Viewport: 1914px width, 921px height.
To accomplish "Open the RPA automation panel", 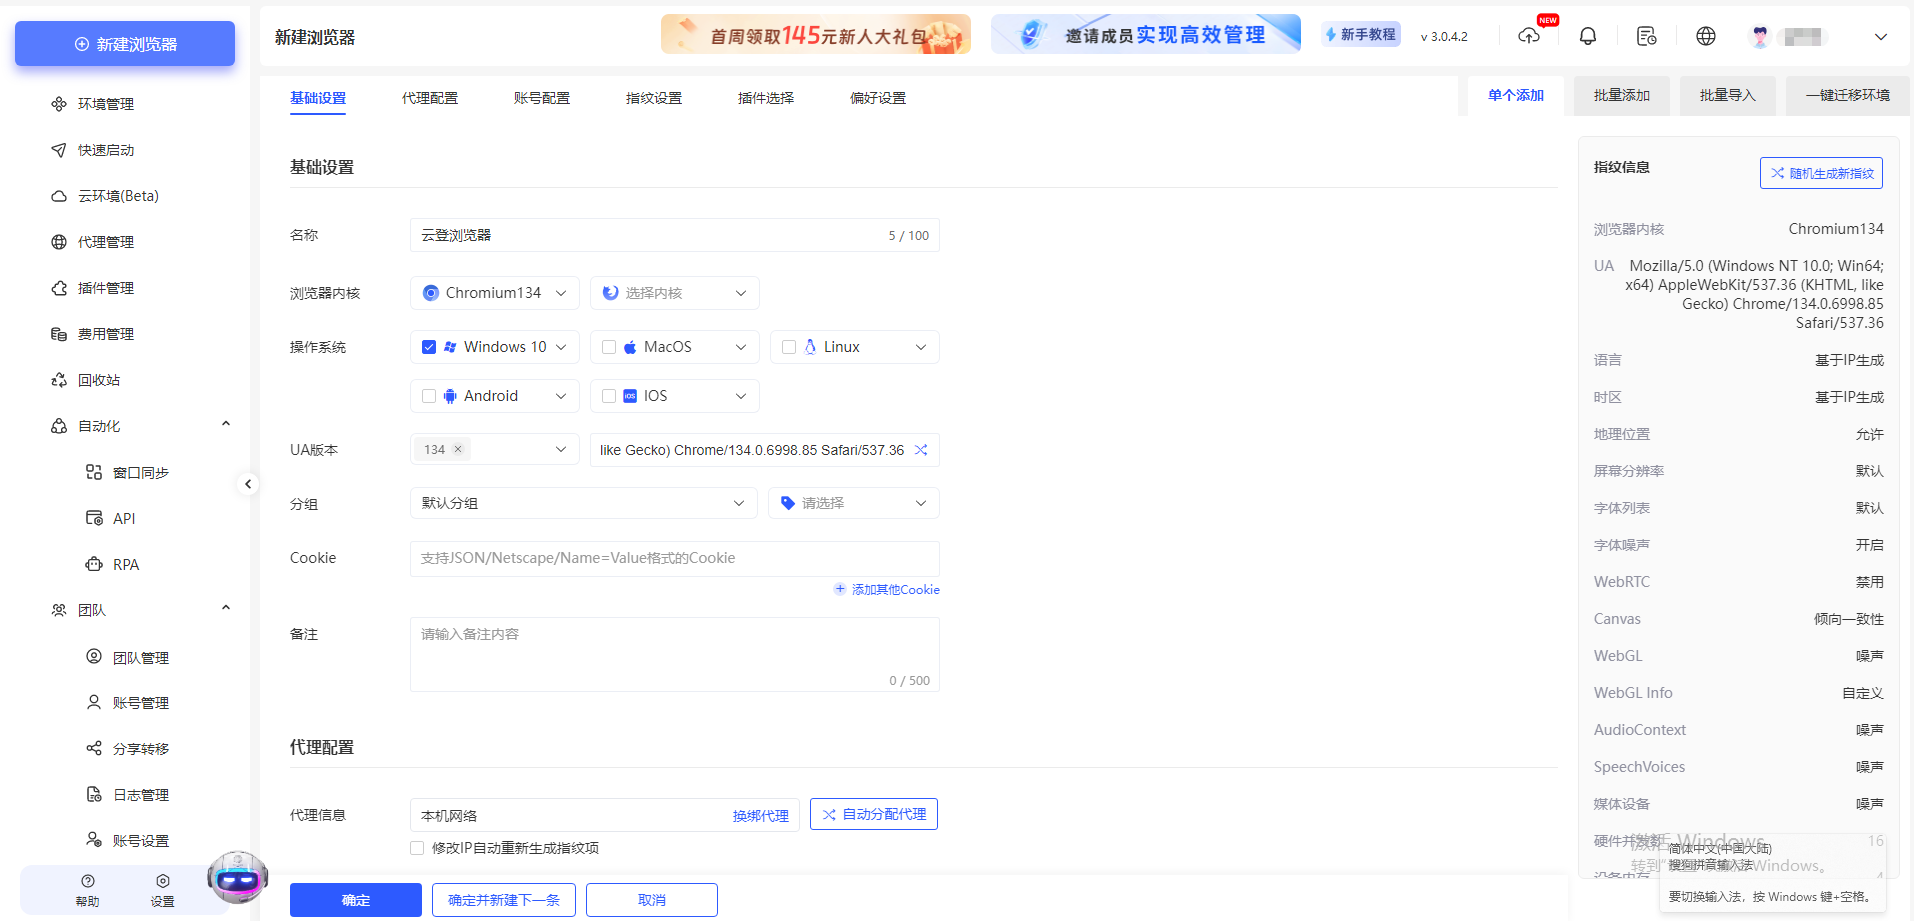I will (x=125, y=564).
